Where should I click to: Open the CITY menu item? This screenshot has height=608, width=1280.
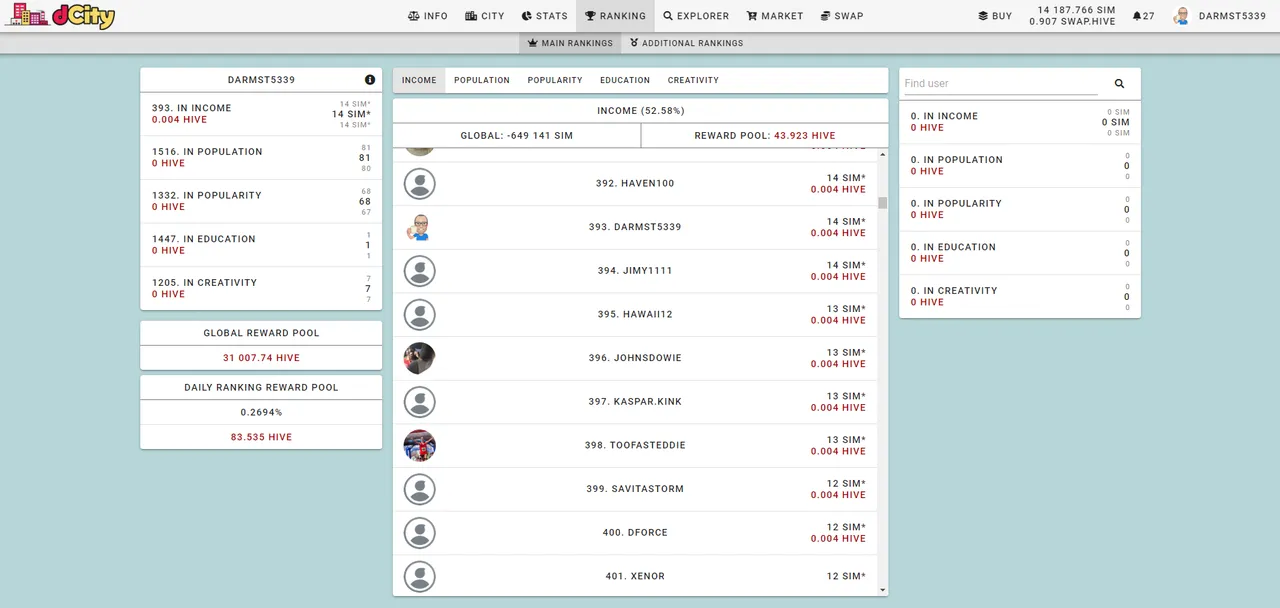[485, 16]
